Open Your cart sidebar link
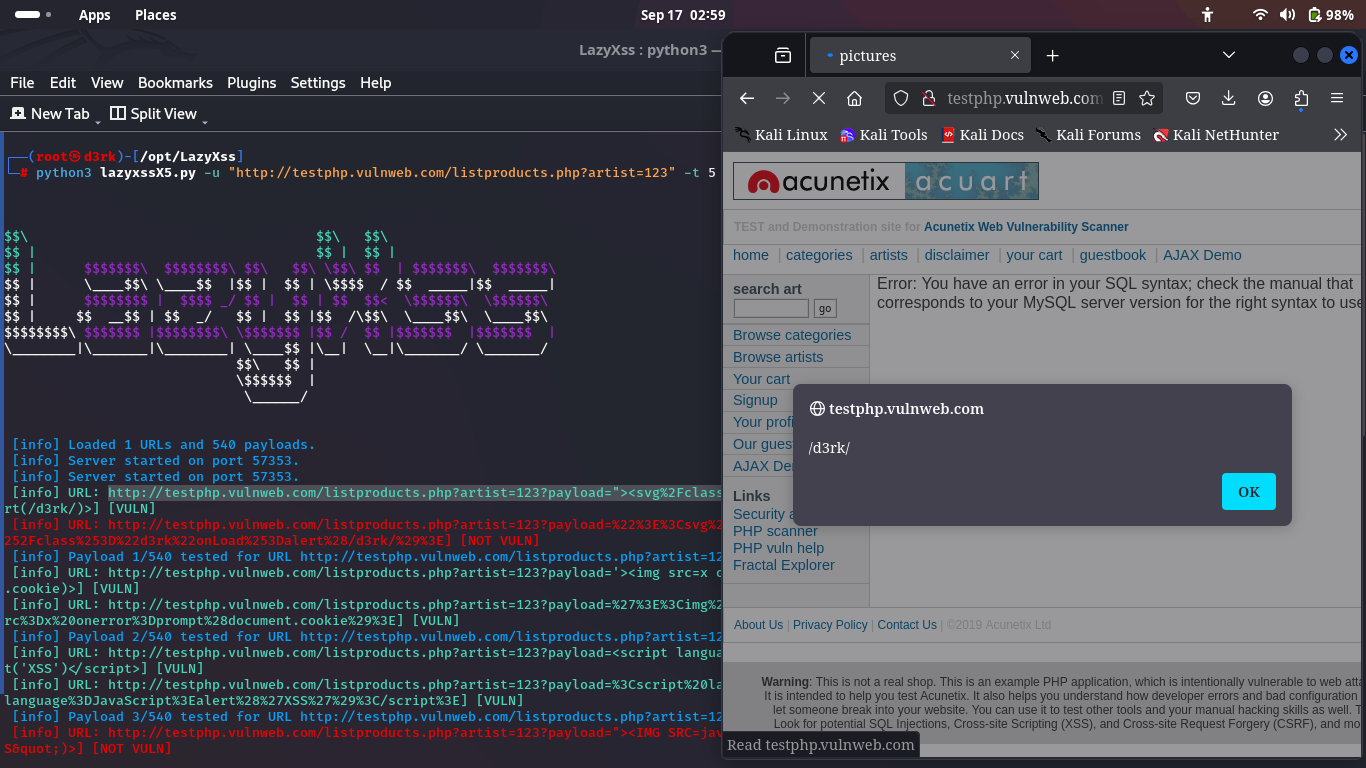The width and height of the screenshot is (1366, 768). (x=761, y=379)
